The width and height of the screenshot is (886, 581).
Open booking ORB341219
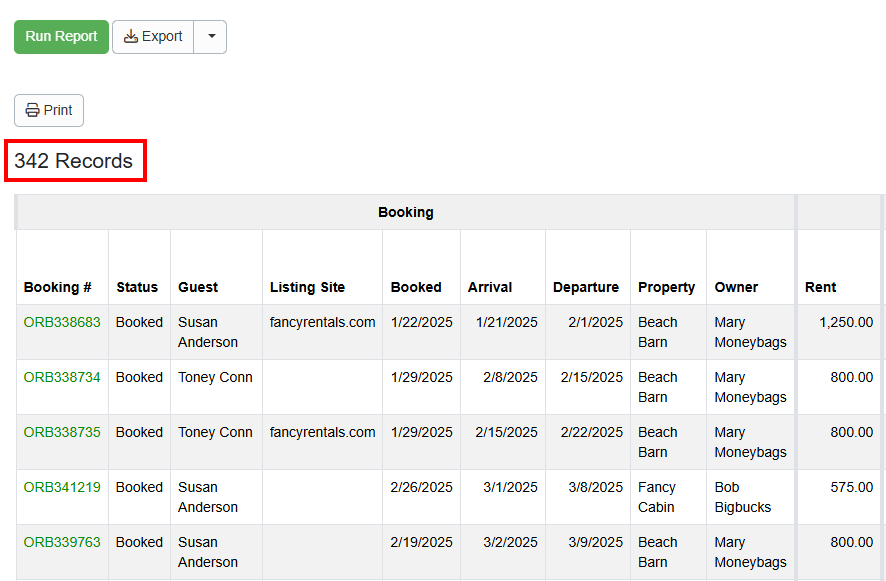(x=62, y=487)
